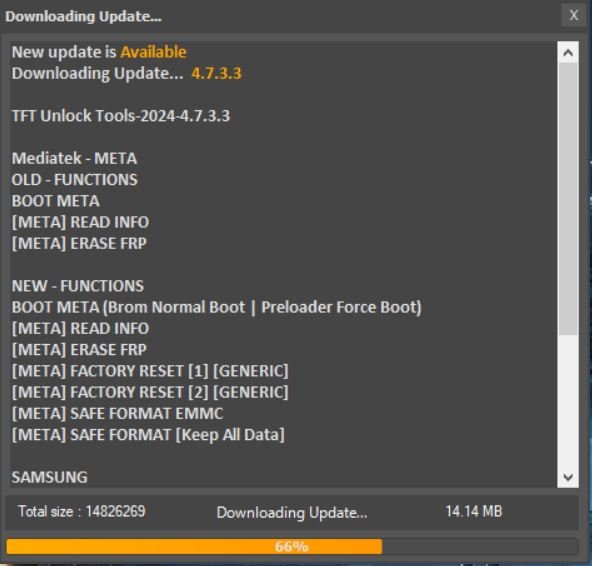Click 'Total size : 14826269' status text
Viewport: 592px width, 566px height.
[x=82, y=511]
